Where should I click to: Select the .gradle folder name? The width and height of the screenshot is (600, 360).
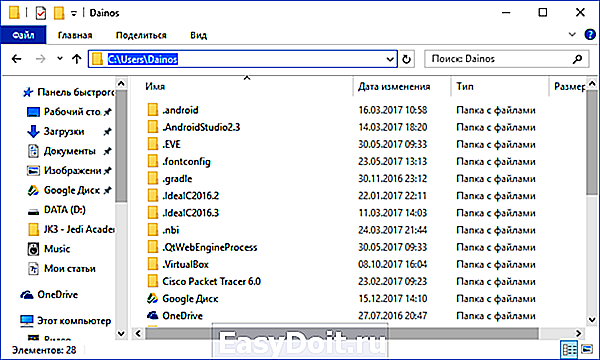[177, 179]
